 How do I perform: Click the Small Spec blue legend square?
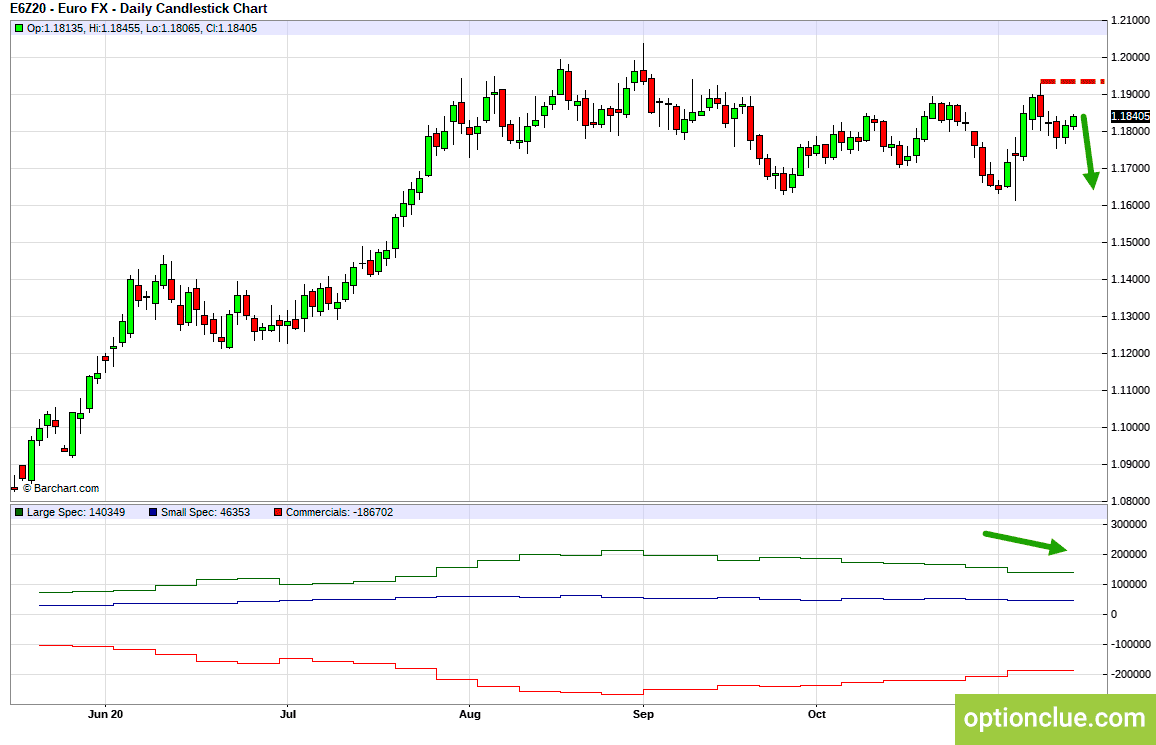pyautogui.click(x=153, y=512)
